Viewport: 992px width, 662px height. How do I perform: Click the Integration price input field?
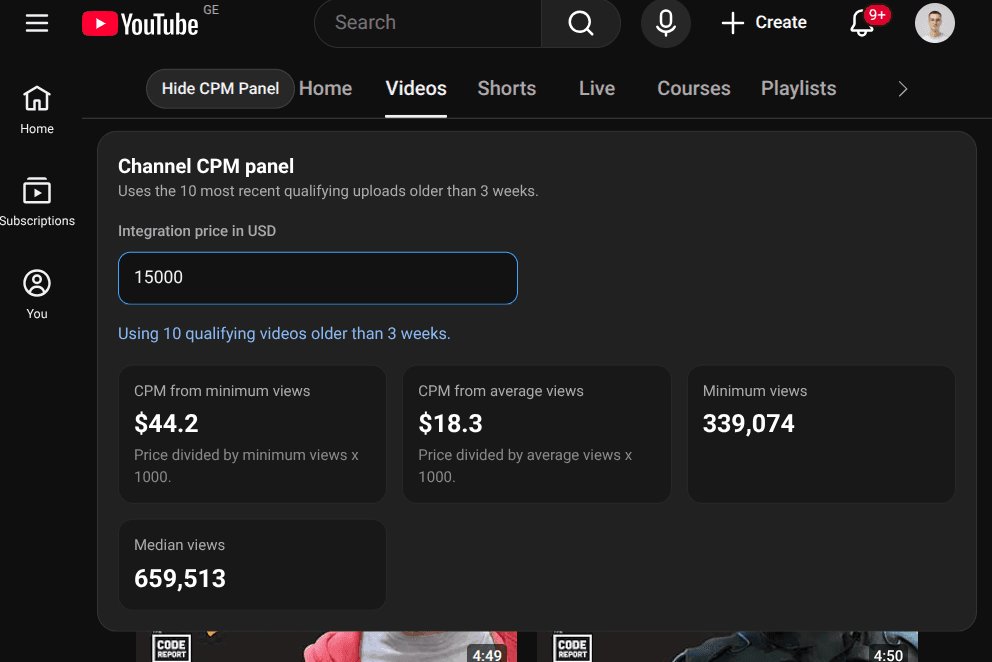[x=317, y=278]
